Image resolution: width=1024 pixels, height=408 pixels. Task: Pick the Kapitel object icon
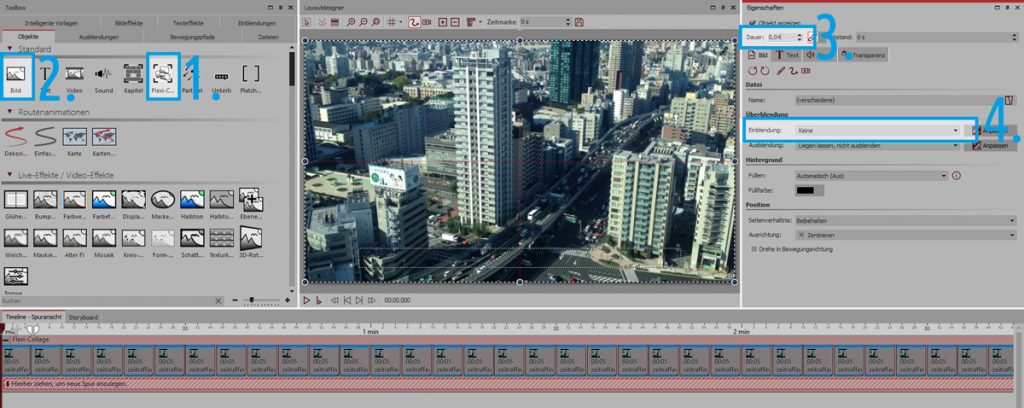(x=133, y=74)
